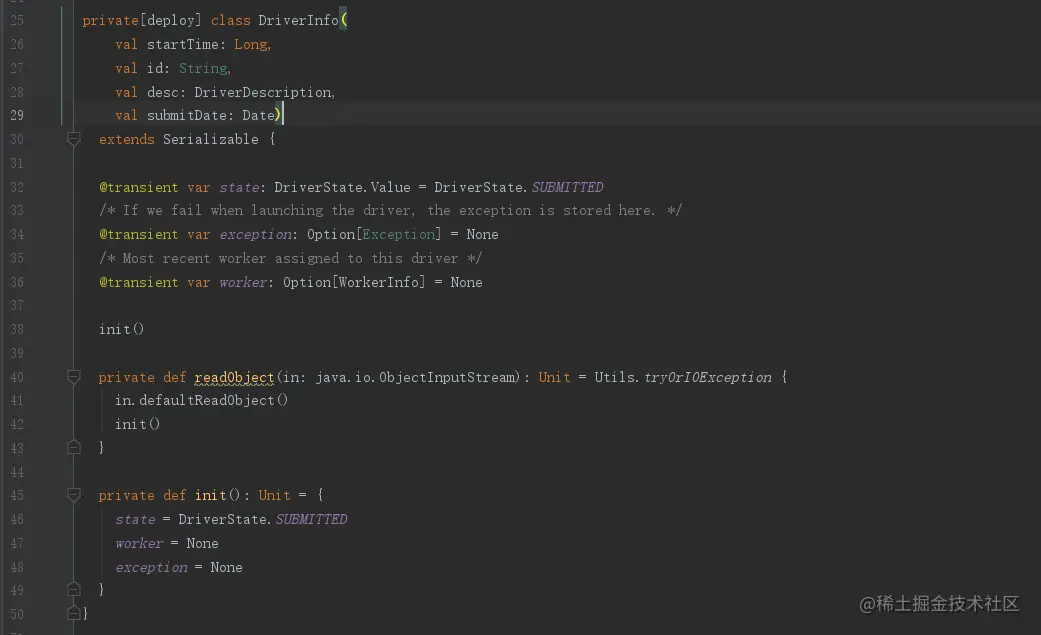Image resolution: width=1041 pixels, height=635 pixels.
Task: Click java.io.ObjectInputStream parameter type
Action: coord(418,377)
